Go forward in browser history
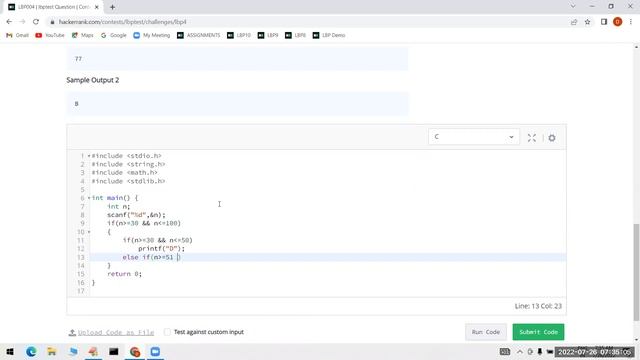 [22, 22]
